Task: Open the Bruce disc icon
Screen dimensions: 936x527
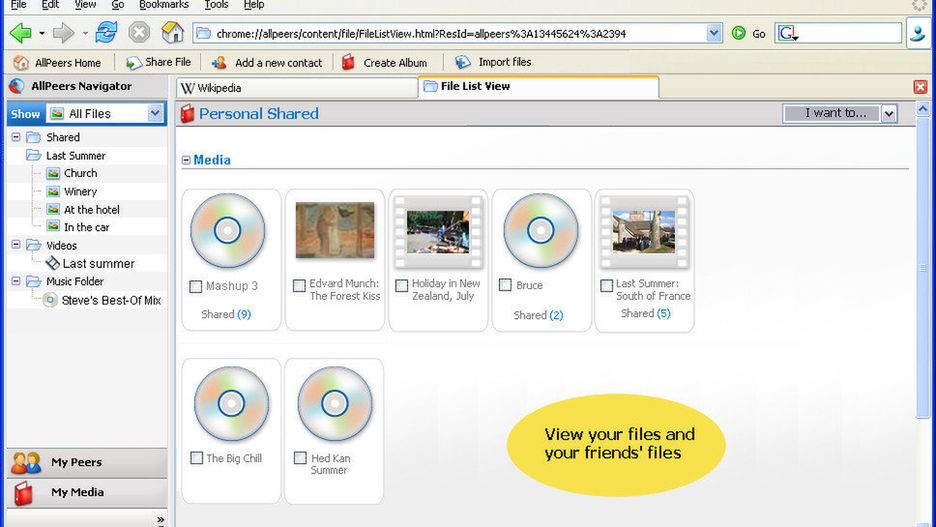Action: coord(541,230)
